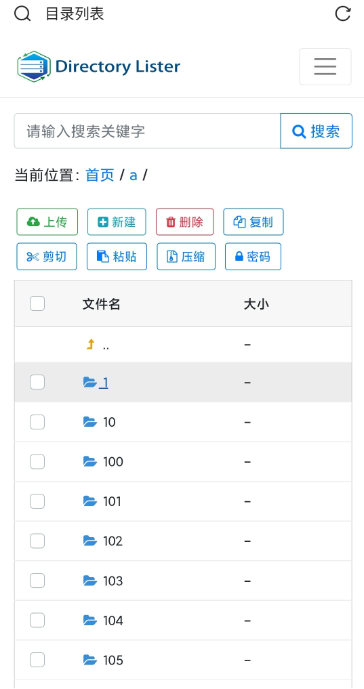This screenshot has width=364, height=689.
Task: Focus the search keyword input field
Action: pyautogui.click(x=147, y=131)
